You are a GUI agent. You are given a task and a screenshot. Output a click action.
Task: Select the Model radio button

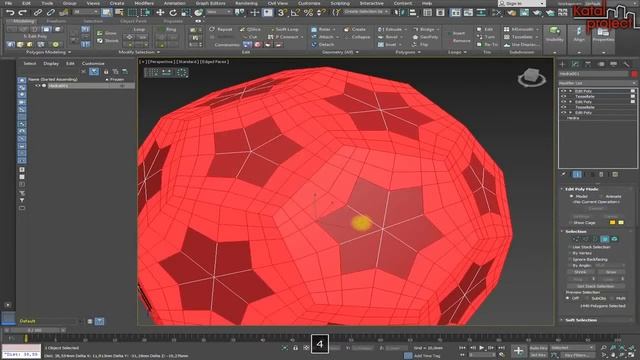coord(571,196)
